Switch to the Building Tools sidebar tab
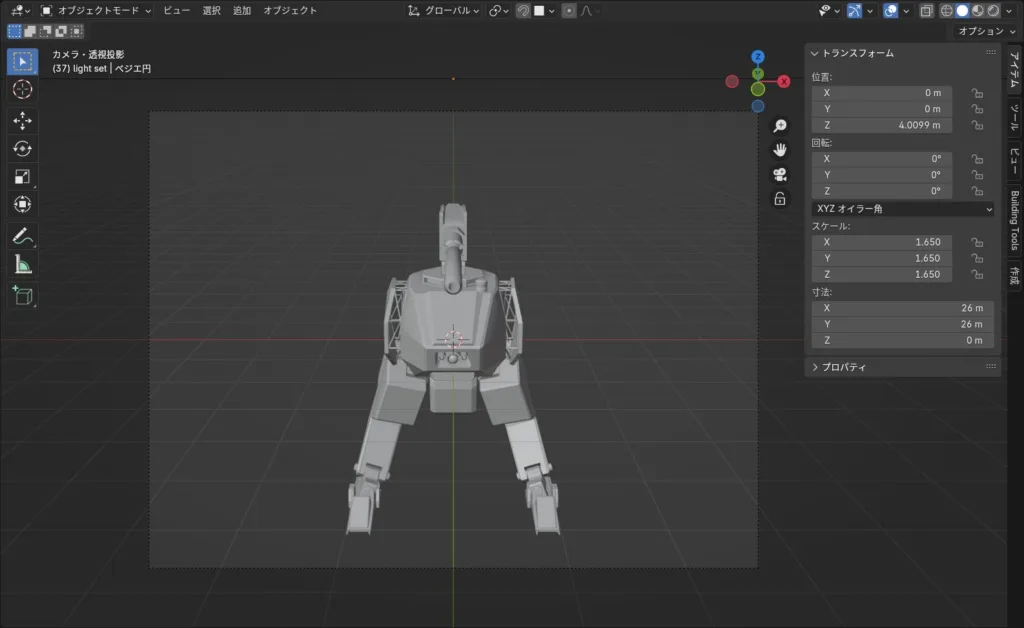The image size is (1024, 628). click(x=1013, y=220)
